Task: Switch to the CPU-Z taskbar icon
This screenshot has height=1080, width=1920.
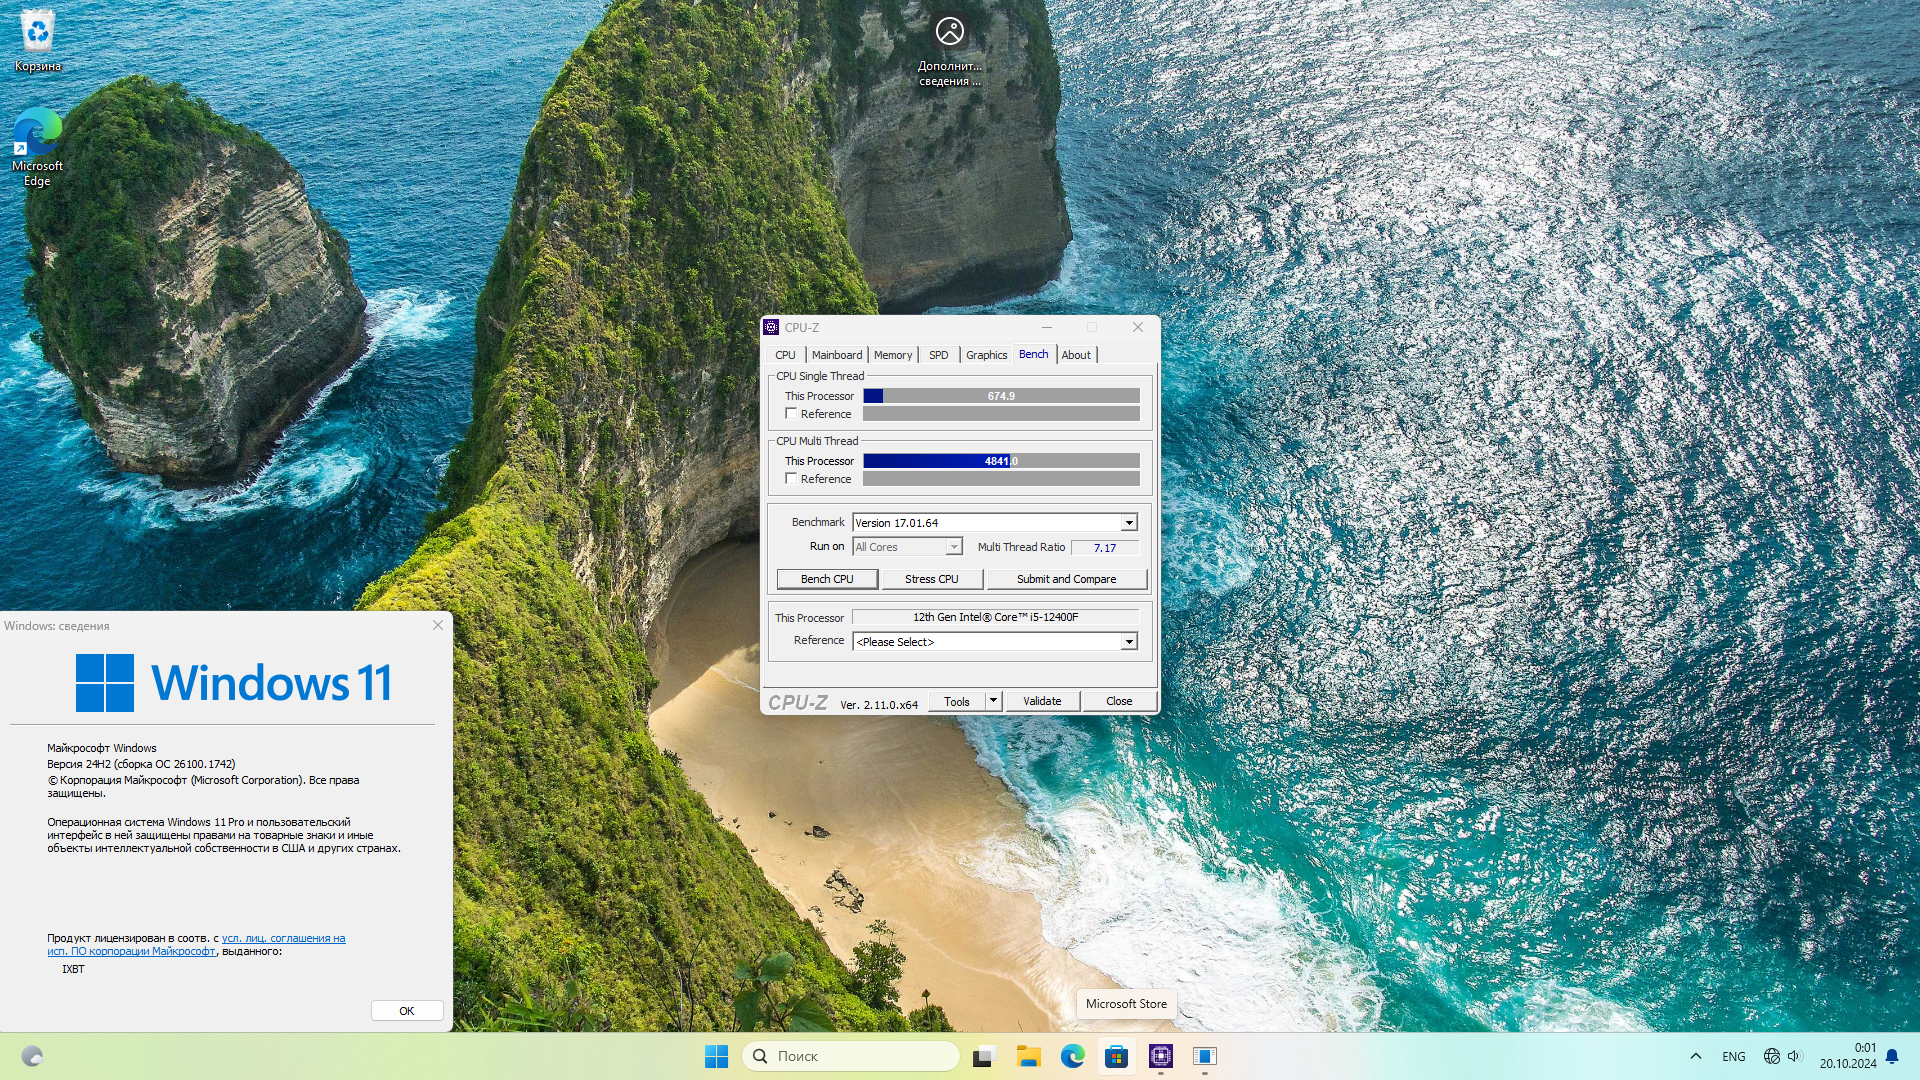Action: click(1160, 1056)
